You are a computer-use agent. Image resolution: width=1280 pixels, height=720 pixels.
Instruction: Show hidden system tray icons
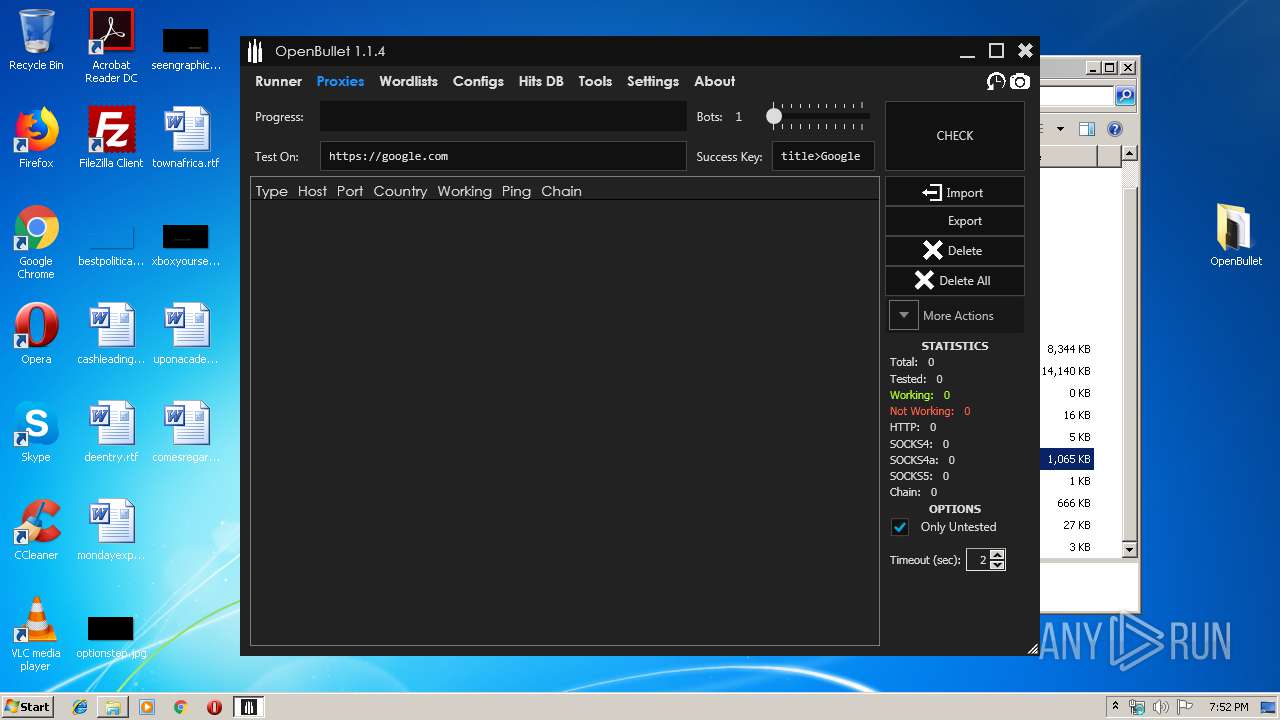click(1115, 707)
